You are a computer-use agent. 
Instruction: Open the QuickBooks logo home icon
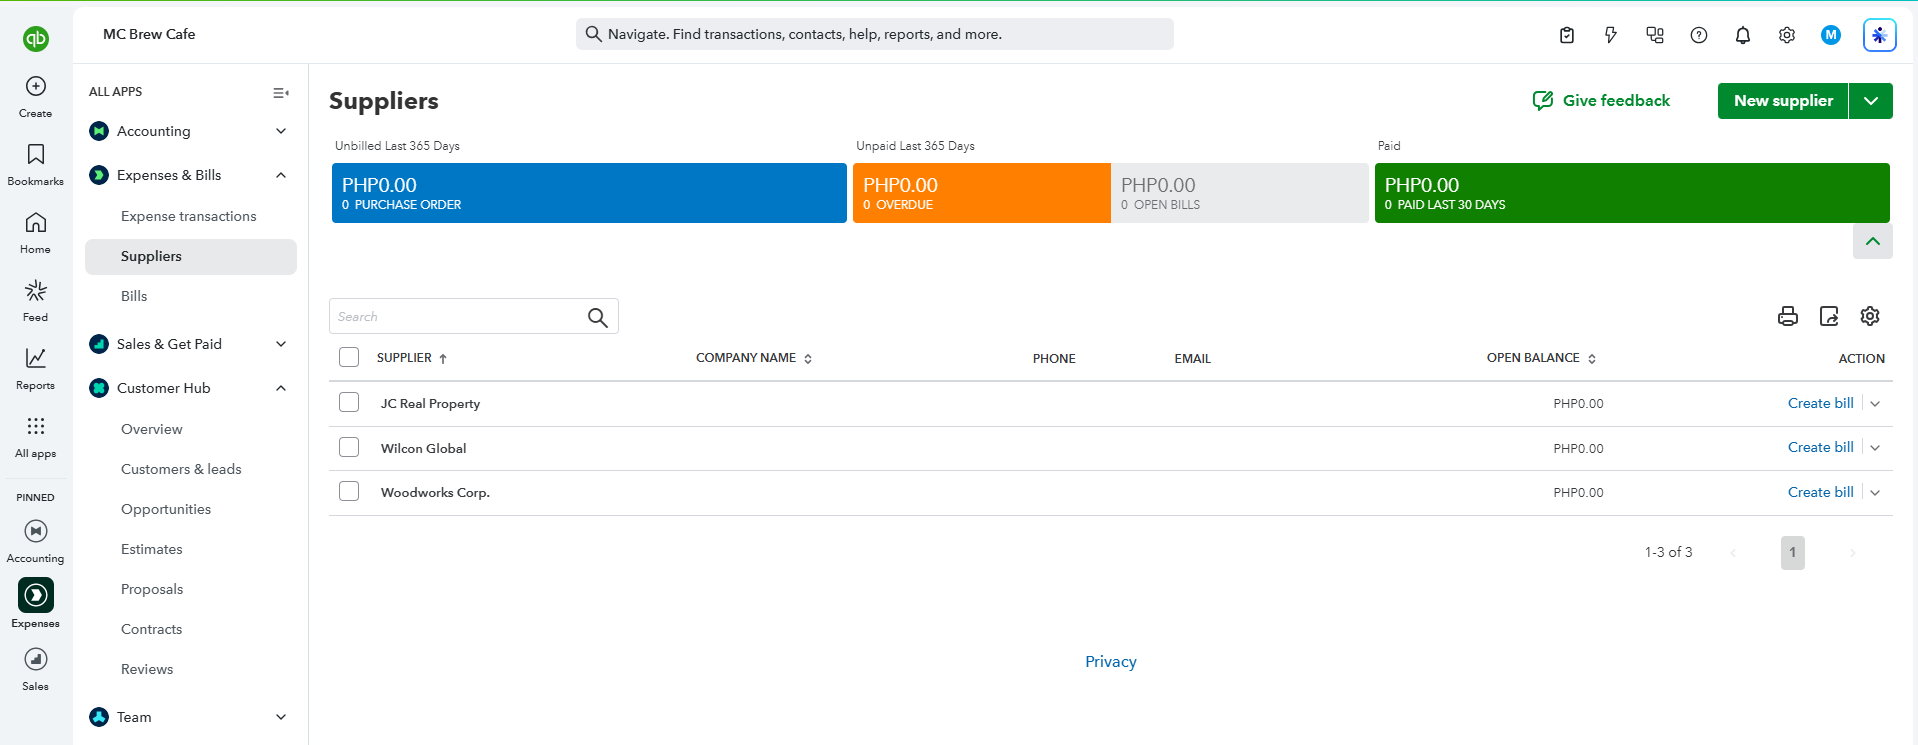[36, 39]
